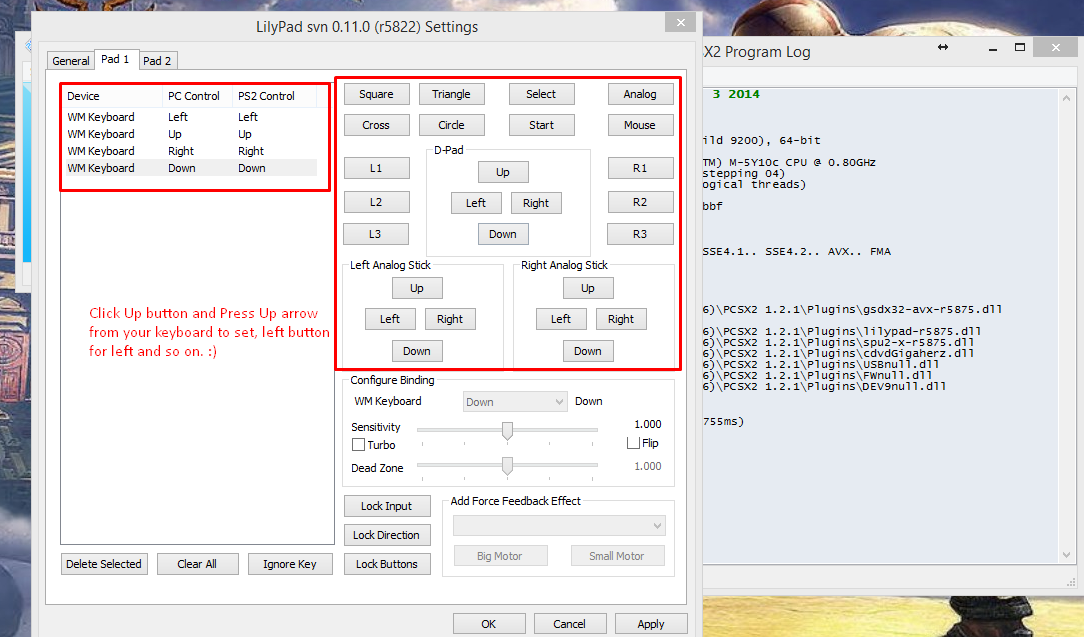
Task: Bind the Start button
Action: (x=541, y=125)
